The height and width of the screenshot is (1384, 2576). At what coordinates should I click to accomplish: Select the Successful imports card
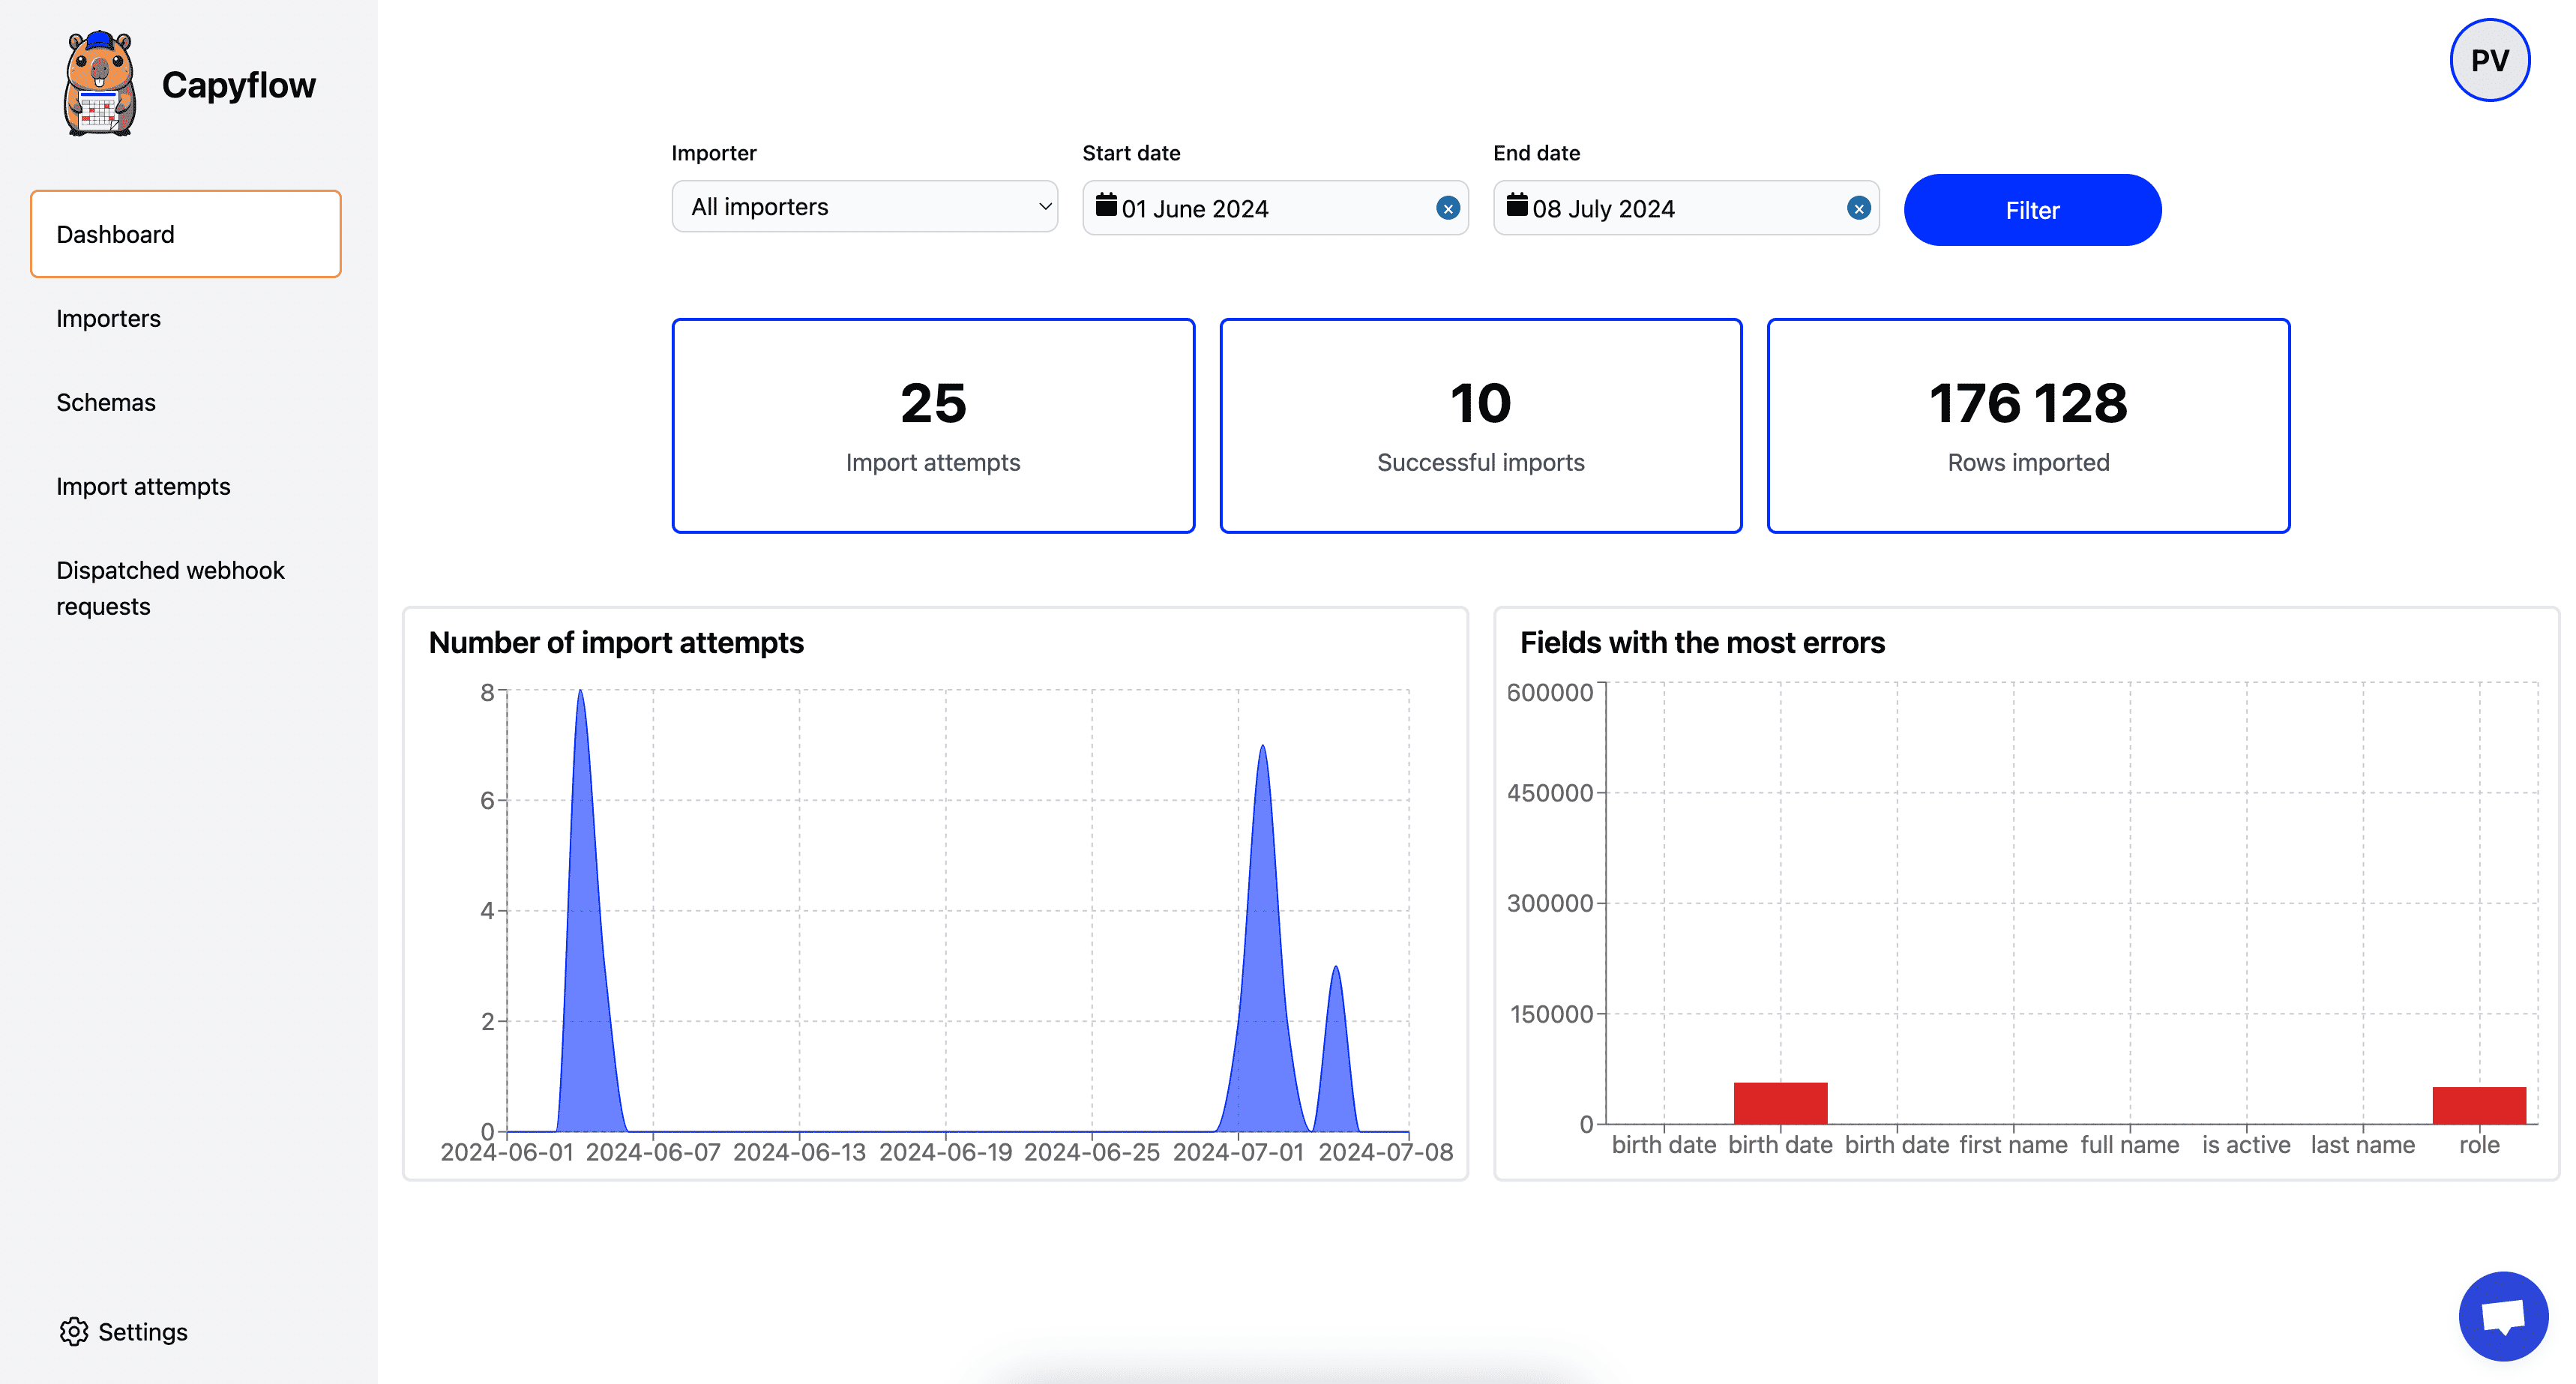tap(1480, 426)
